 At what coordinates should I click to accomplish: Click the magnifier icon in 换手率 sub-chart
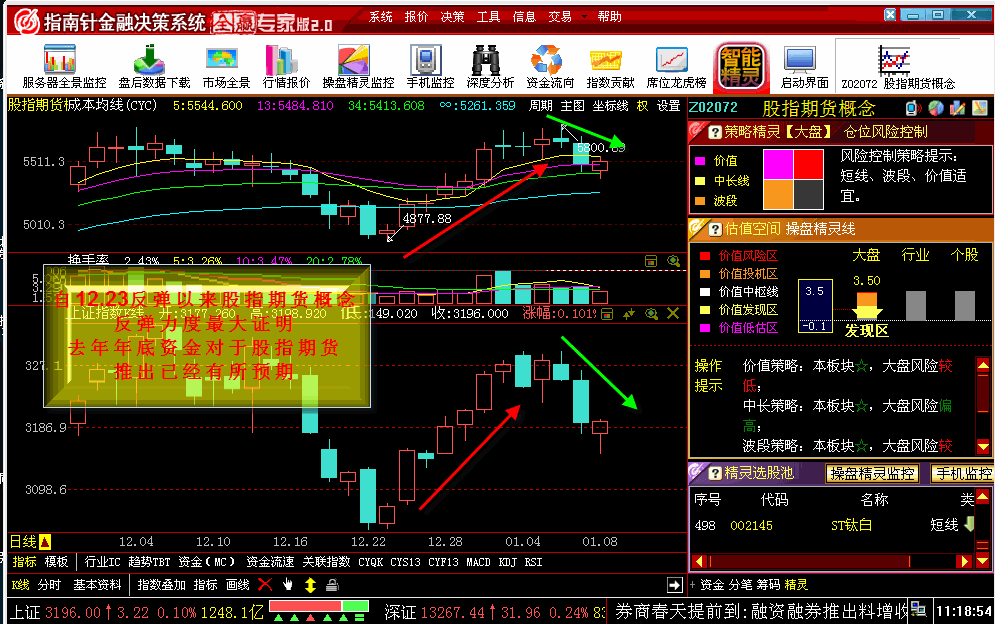673,261
